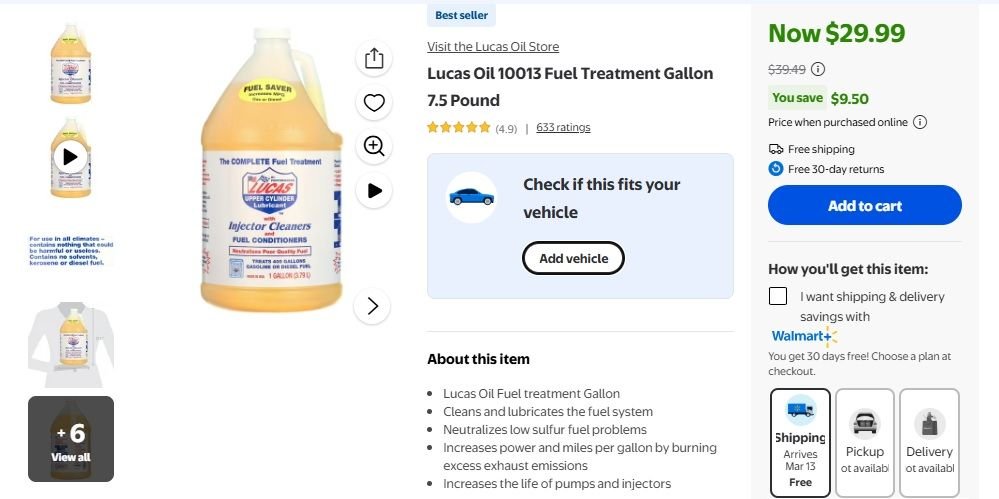Click info icon next to $39.49 price
The image size is (999, 499).
818,69
